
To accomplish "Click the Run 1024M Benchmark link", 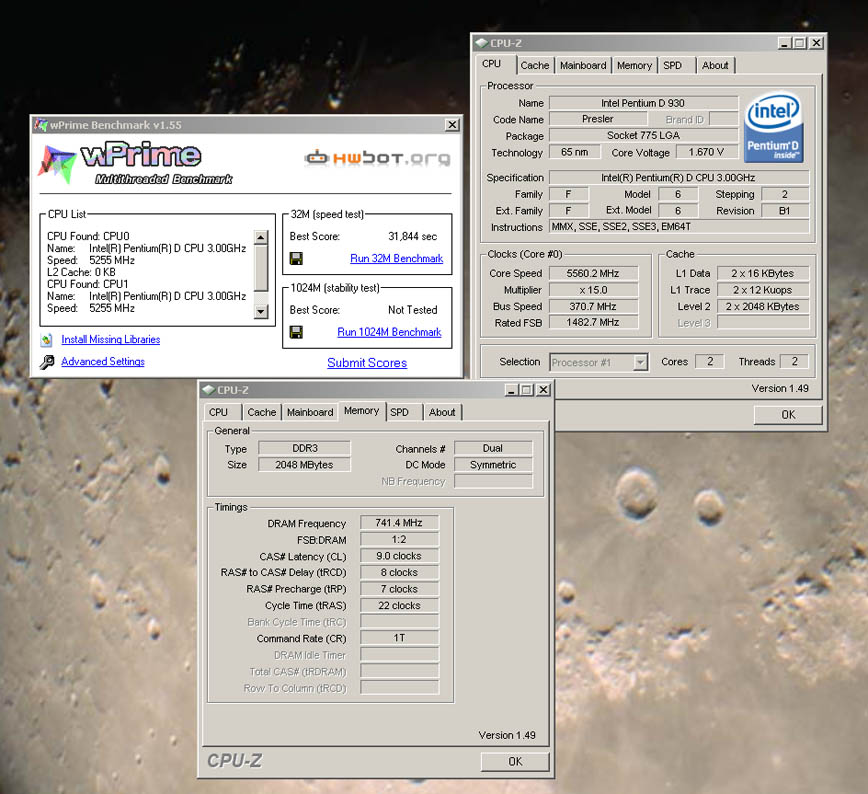I will [389, 332].
